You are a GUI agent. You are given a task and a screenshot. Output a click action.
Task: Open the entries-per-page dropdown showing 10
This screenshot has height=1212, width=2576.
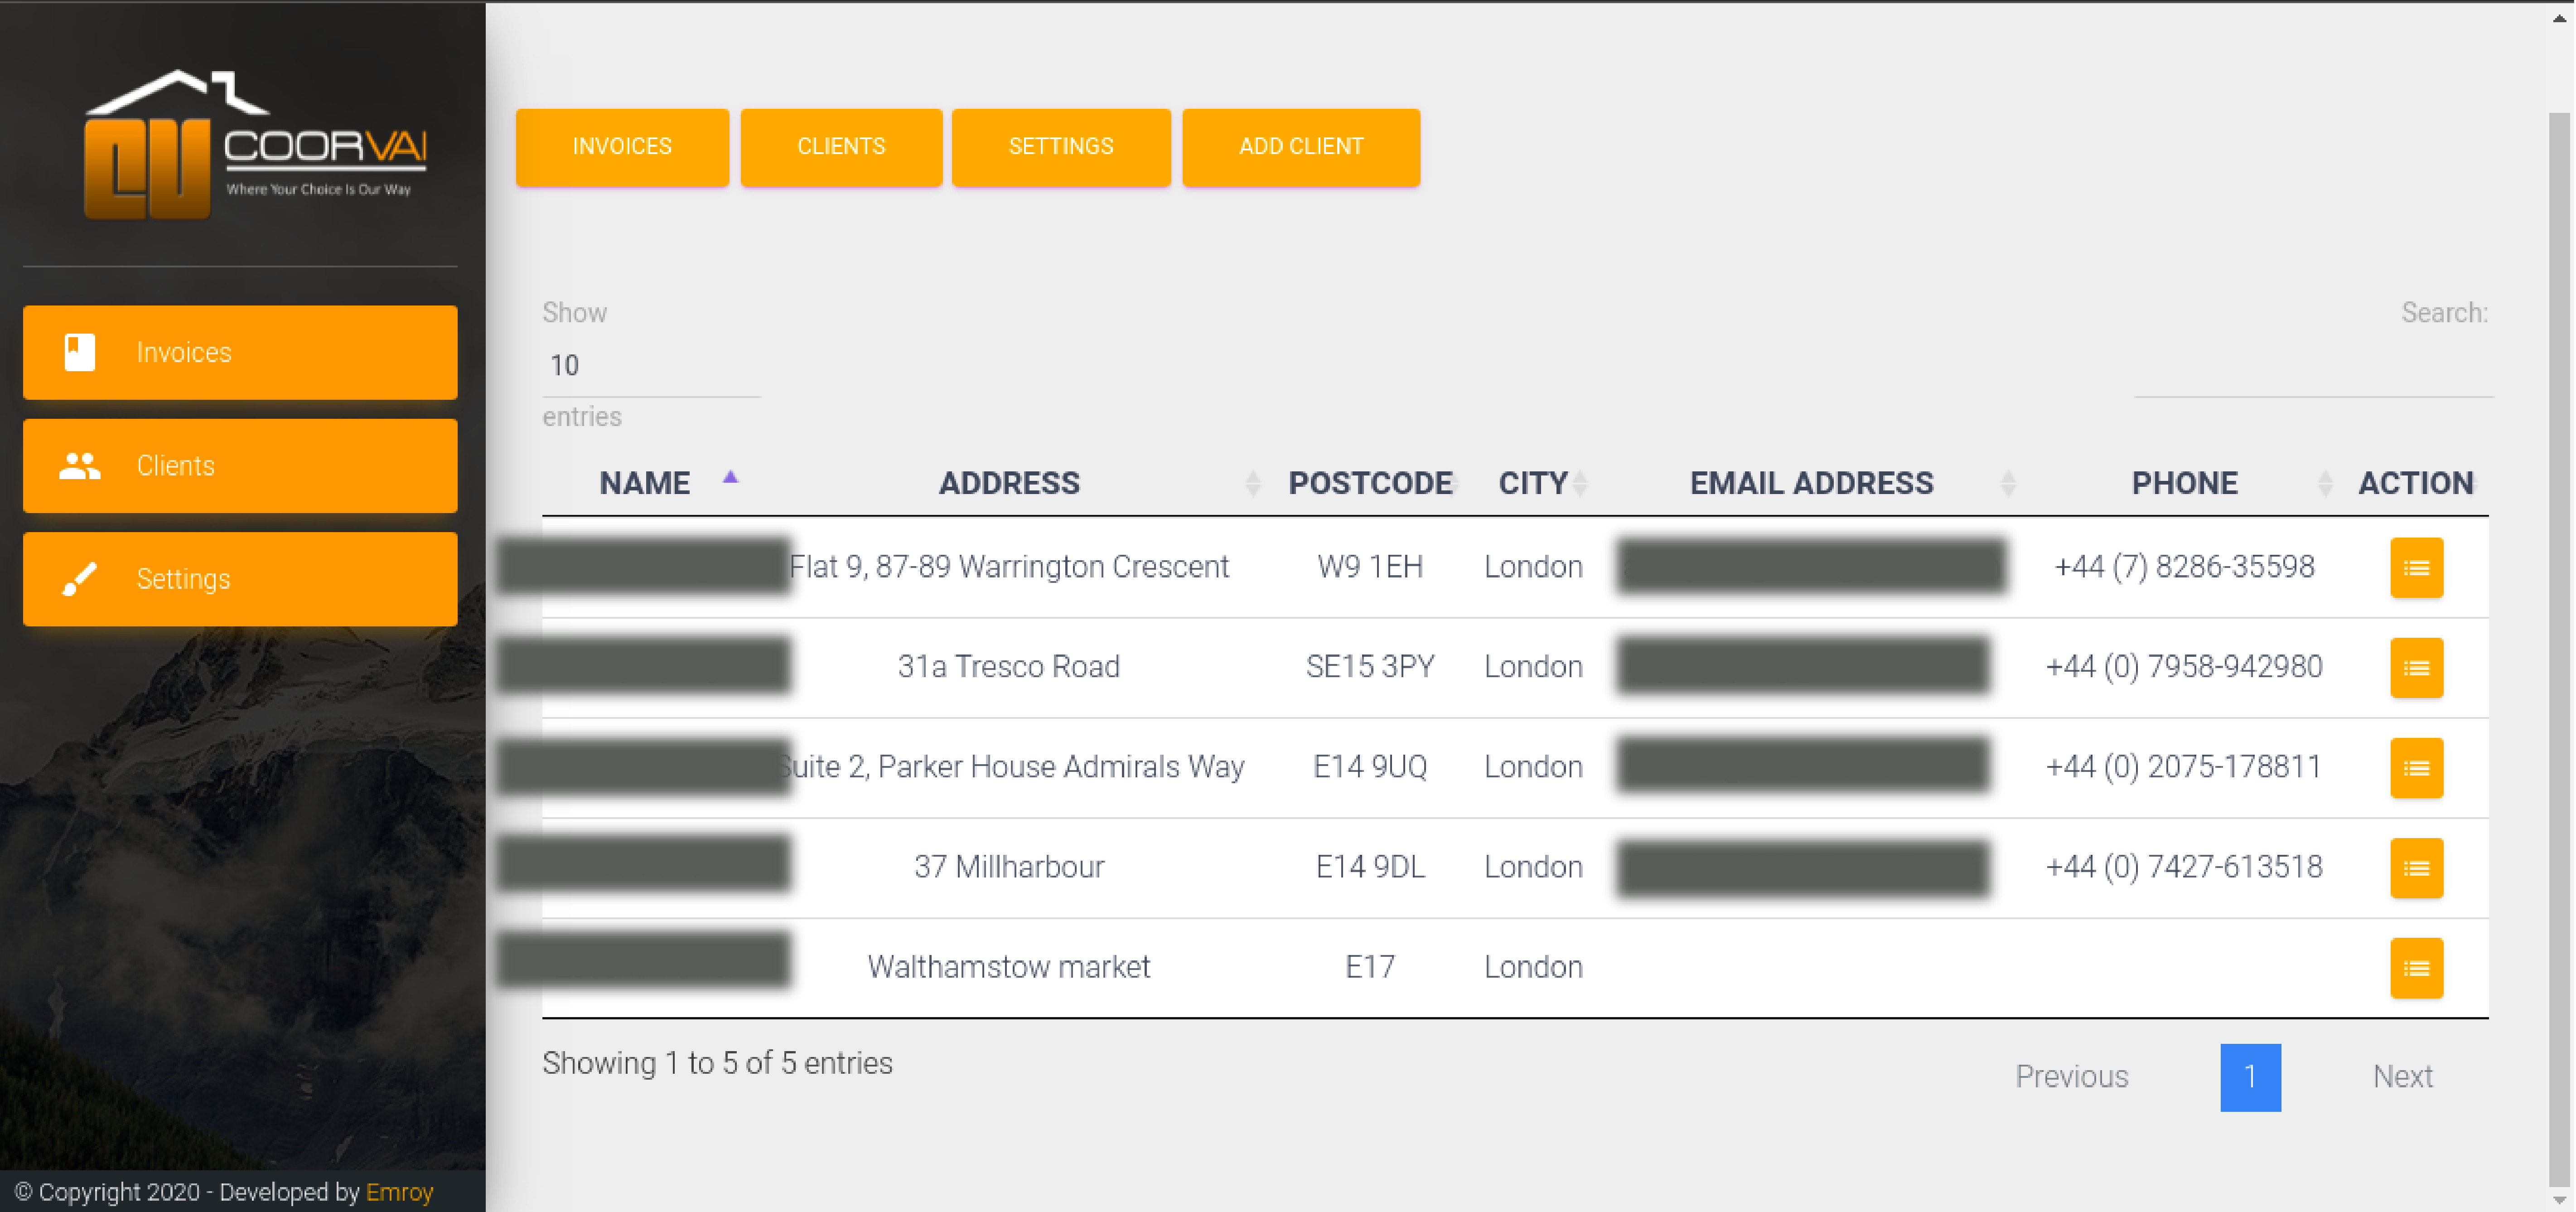650,366
